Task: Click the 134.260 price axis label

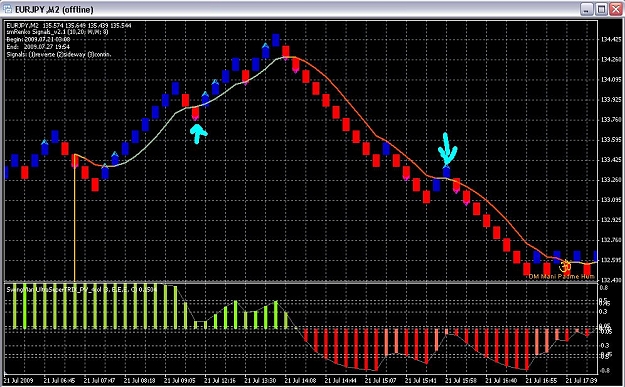Action: click(x=611, y=60)
